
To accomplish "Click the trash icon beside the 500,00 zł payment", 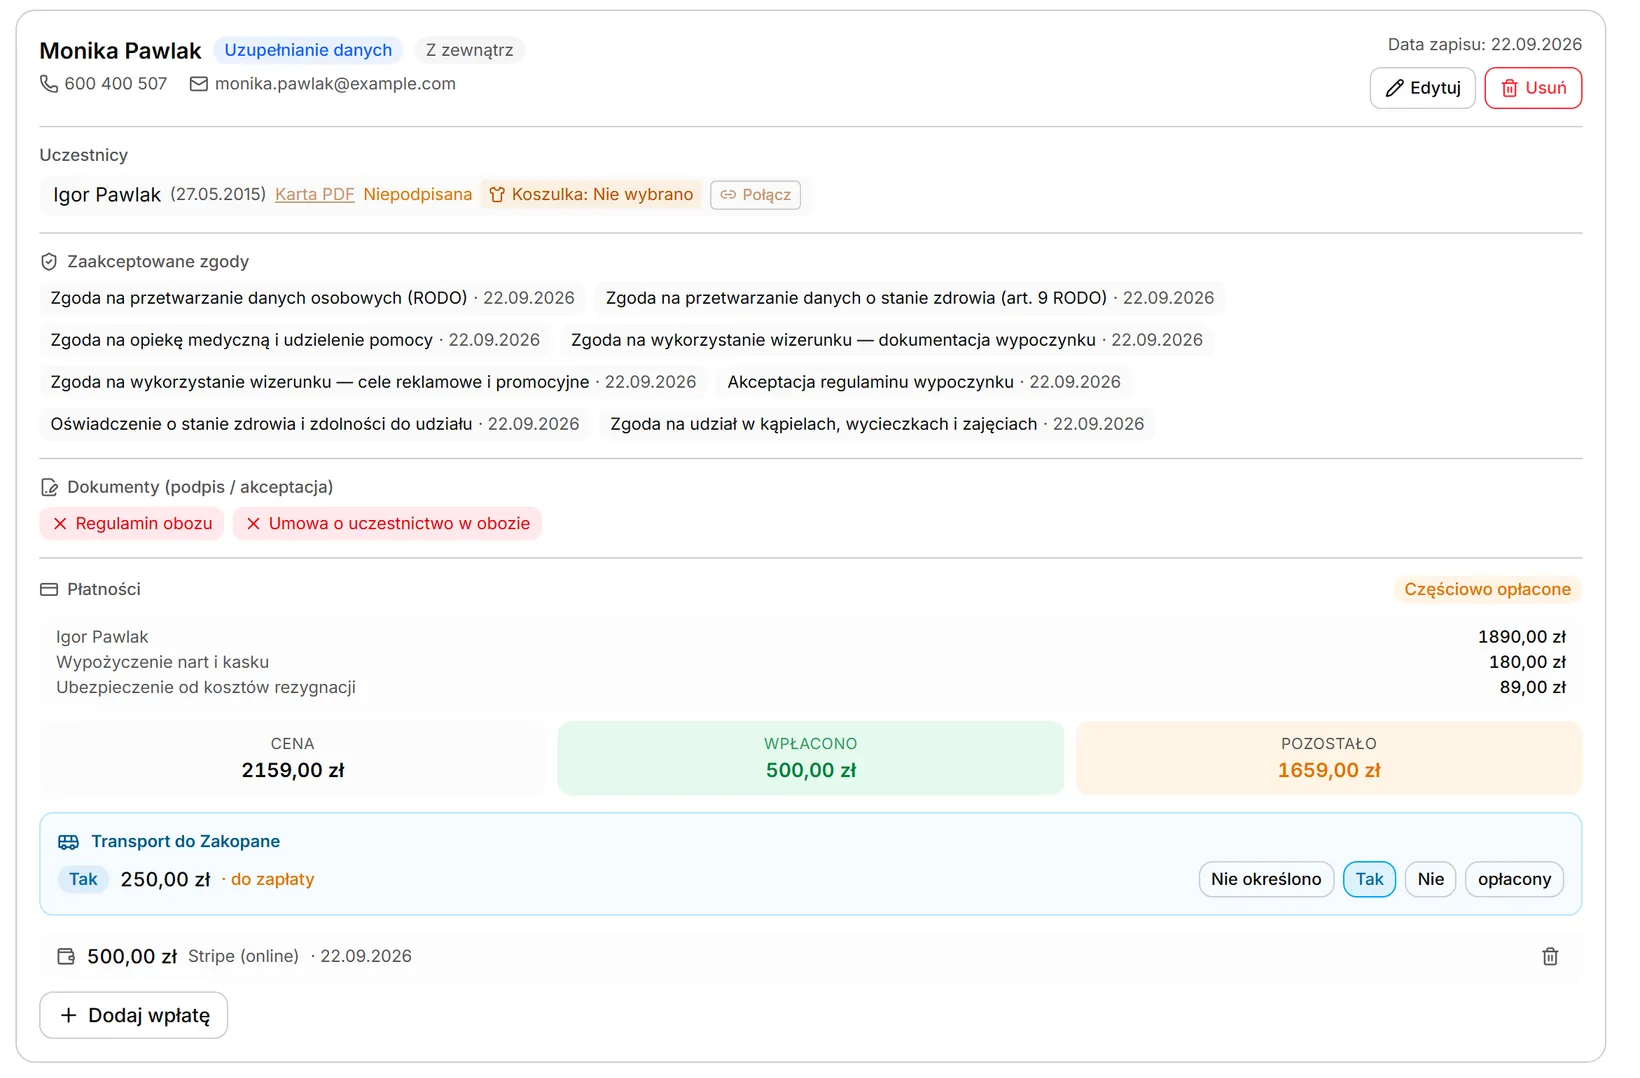I will click(1550, 957).
